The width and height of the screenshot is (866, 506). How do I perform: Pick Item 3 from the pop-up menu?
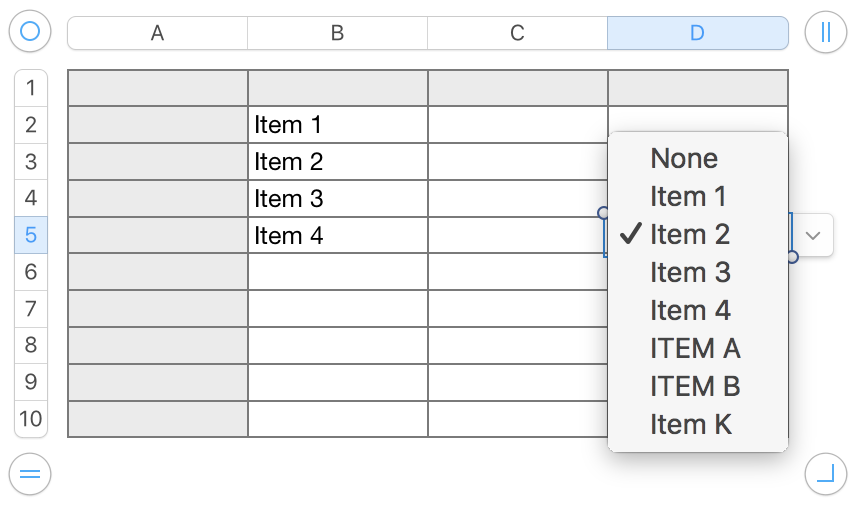click(x=690, y=272)
